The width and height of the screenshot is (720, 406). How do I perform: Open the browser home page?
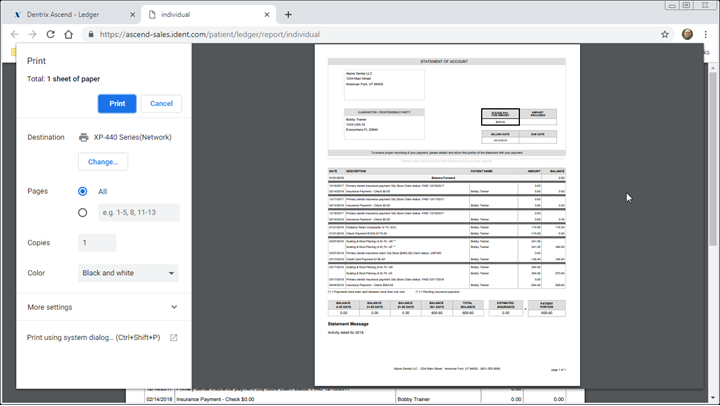tap(68, 34)
